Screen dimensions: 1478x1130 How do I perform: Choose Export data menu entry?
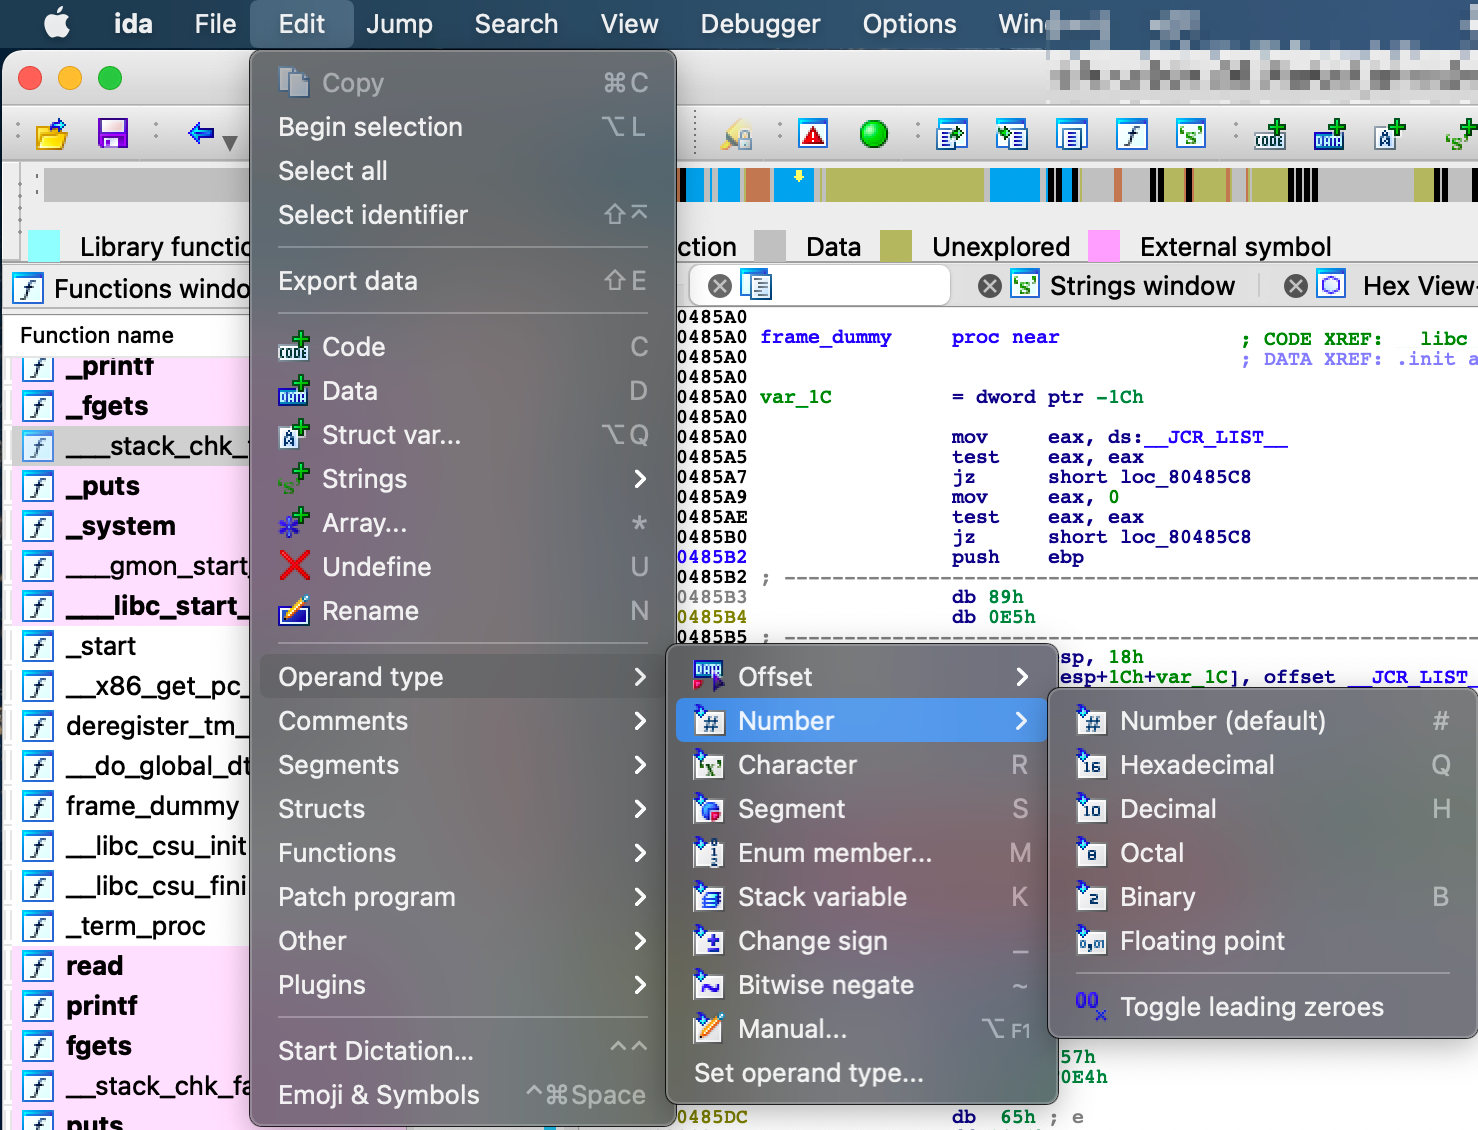point(463,281)
